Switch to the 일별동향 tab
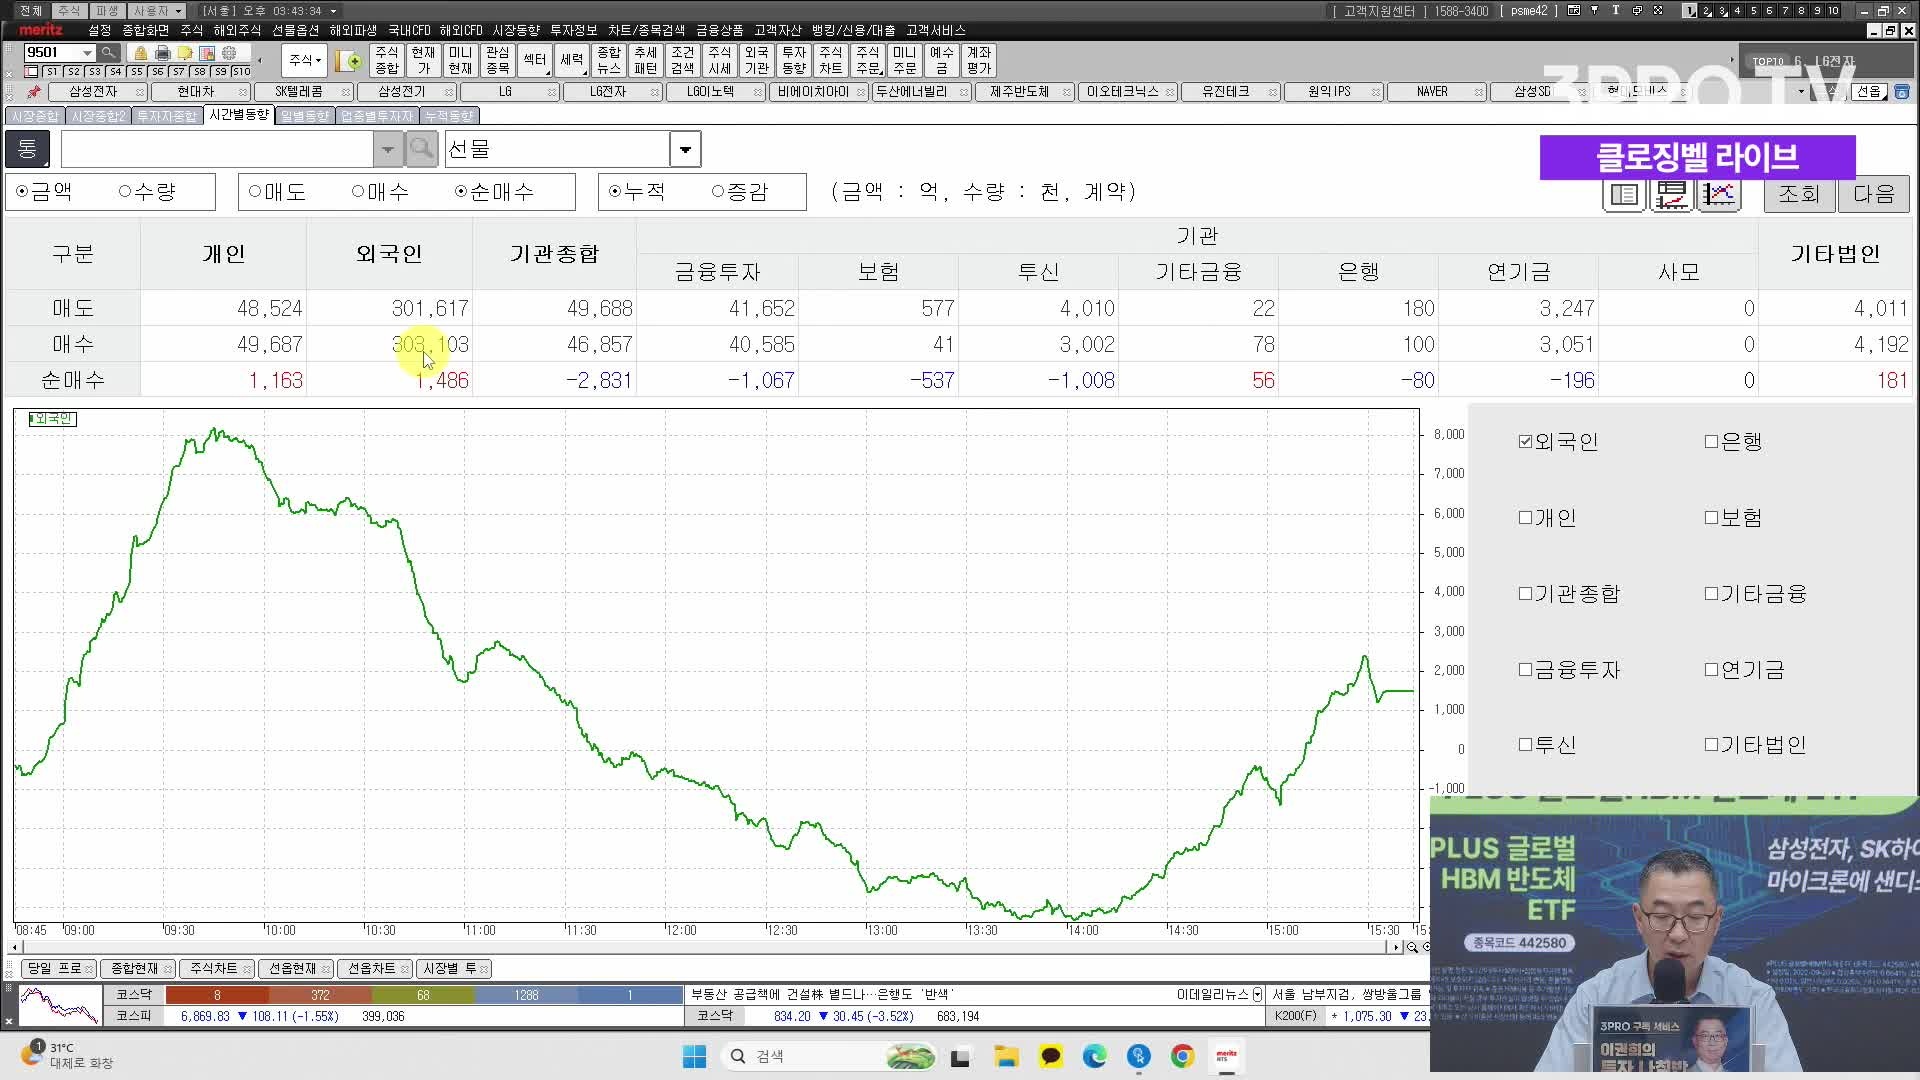 tap(305, 116)
